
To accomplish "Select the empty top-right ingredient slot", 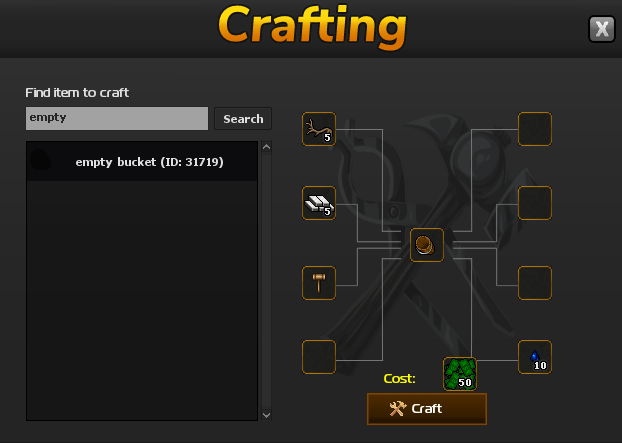I will click(x=535, y=129).
